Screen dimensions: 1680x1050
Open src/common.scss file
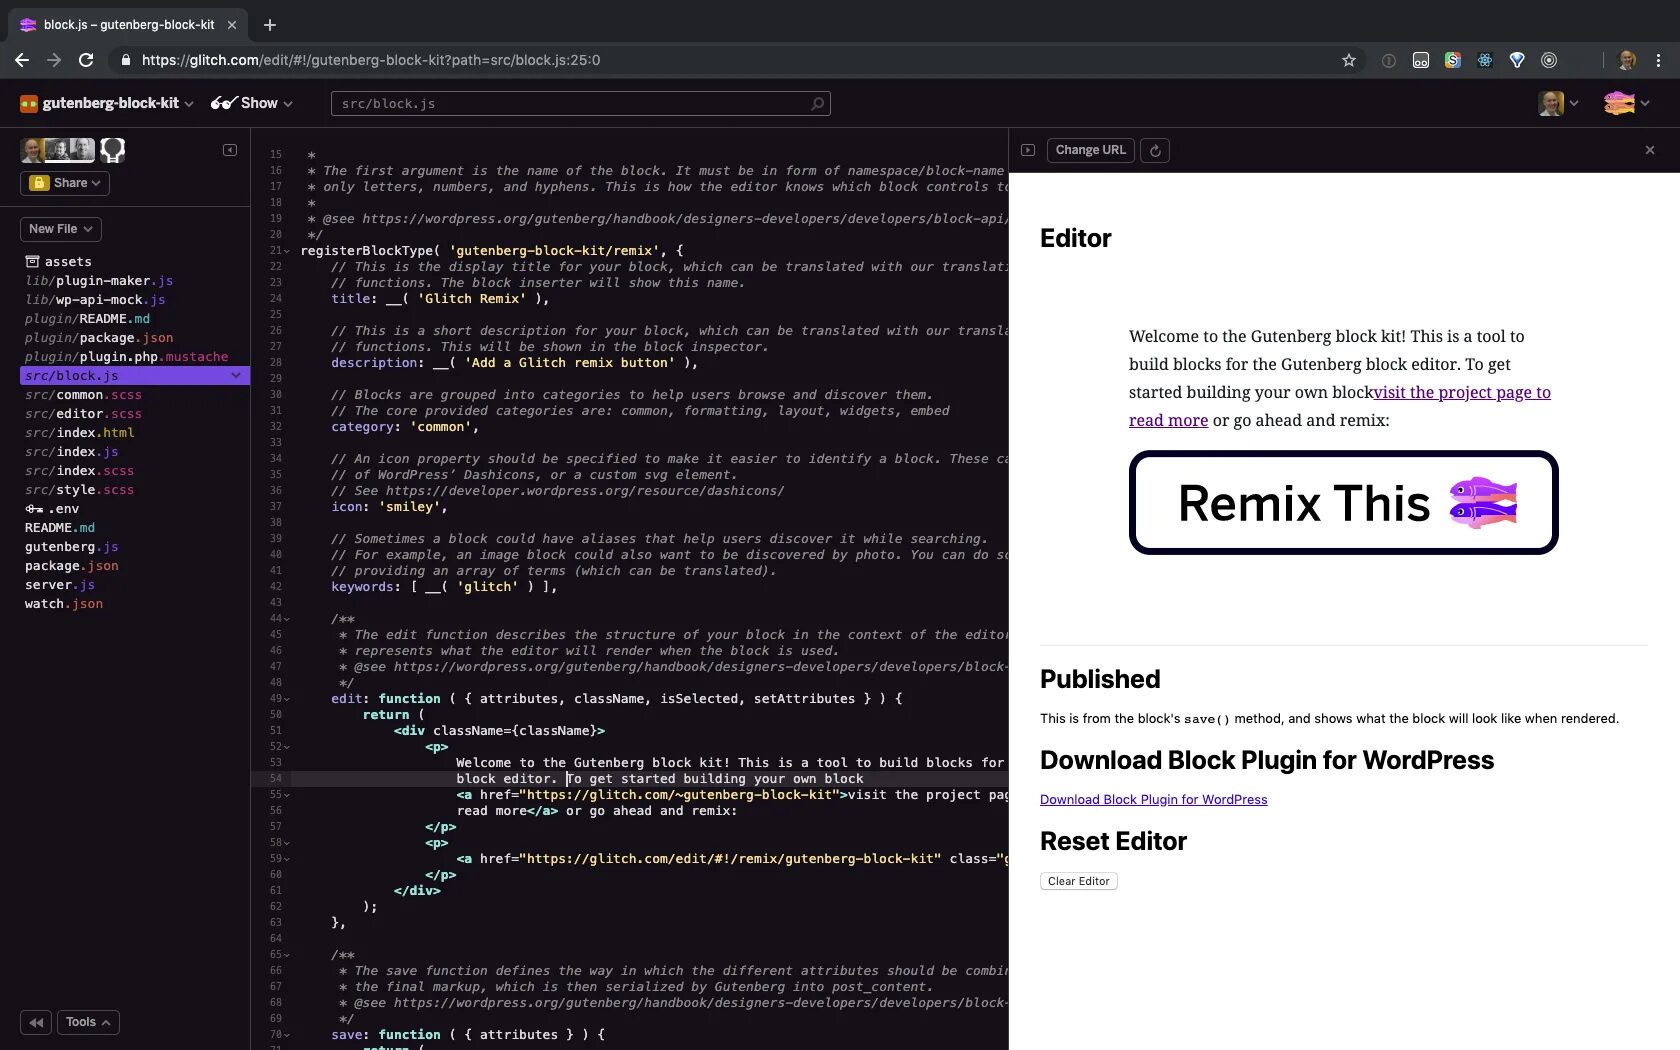pos(83,395)
